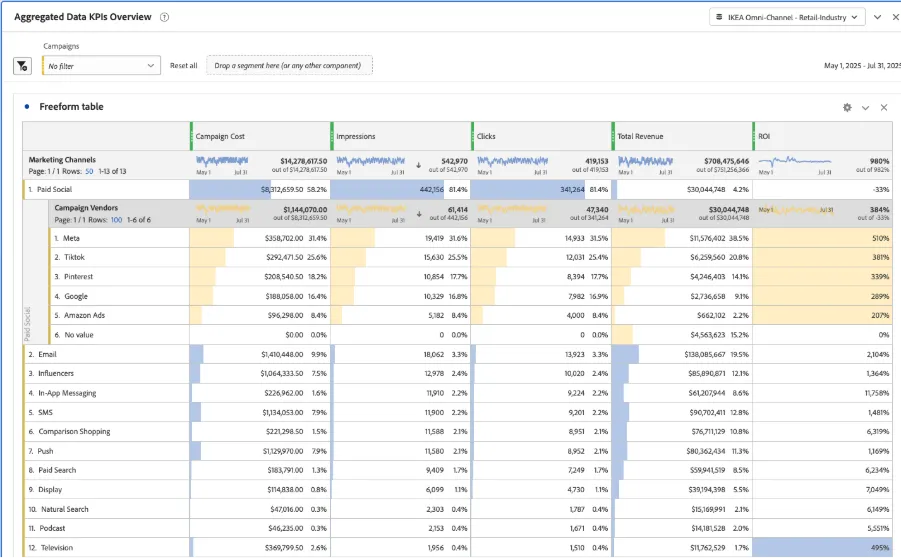The height and width of the screenshot is (558, 901).
Task: Collapse the Freeform table panel chevron
Action: pos(865,107)
